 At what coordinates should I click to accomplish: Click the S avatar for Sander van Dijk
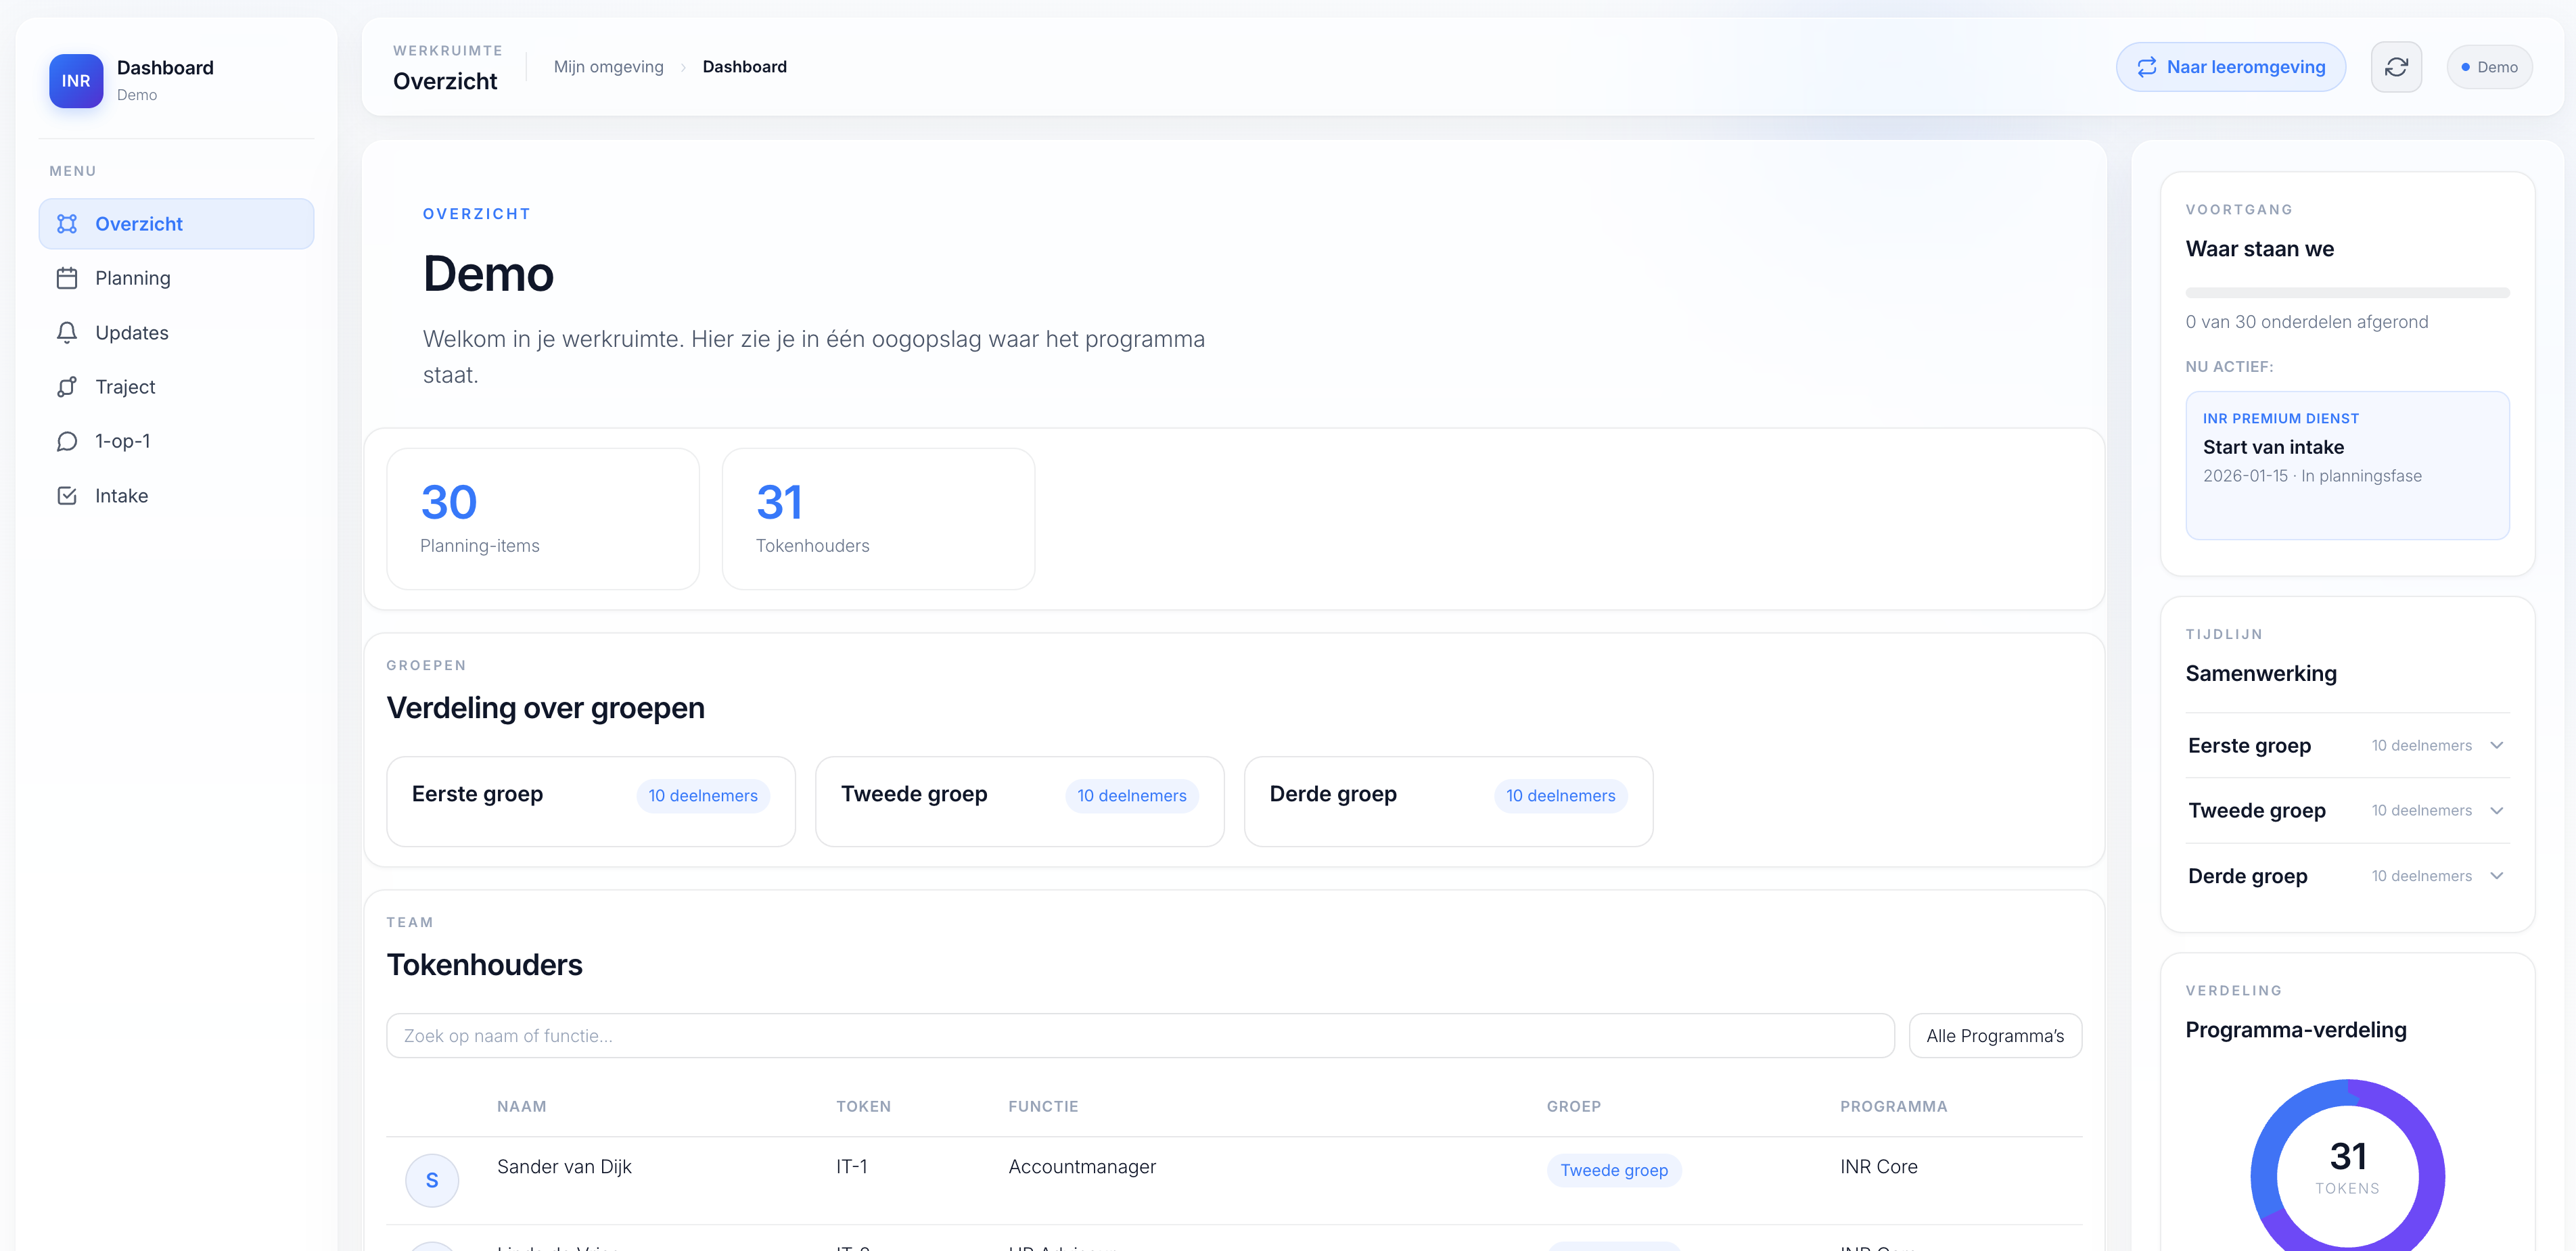point(432,1180)
